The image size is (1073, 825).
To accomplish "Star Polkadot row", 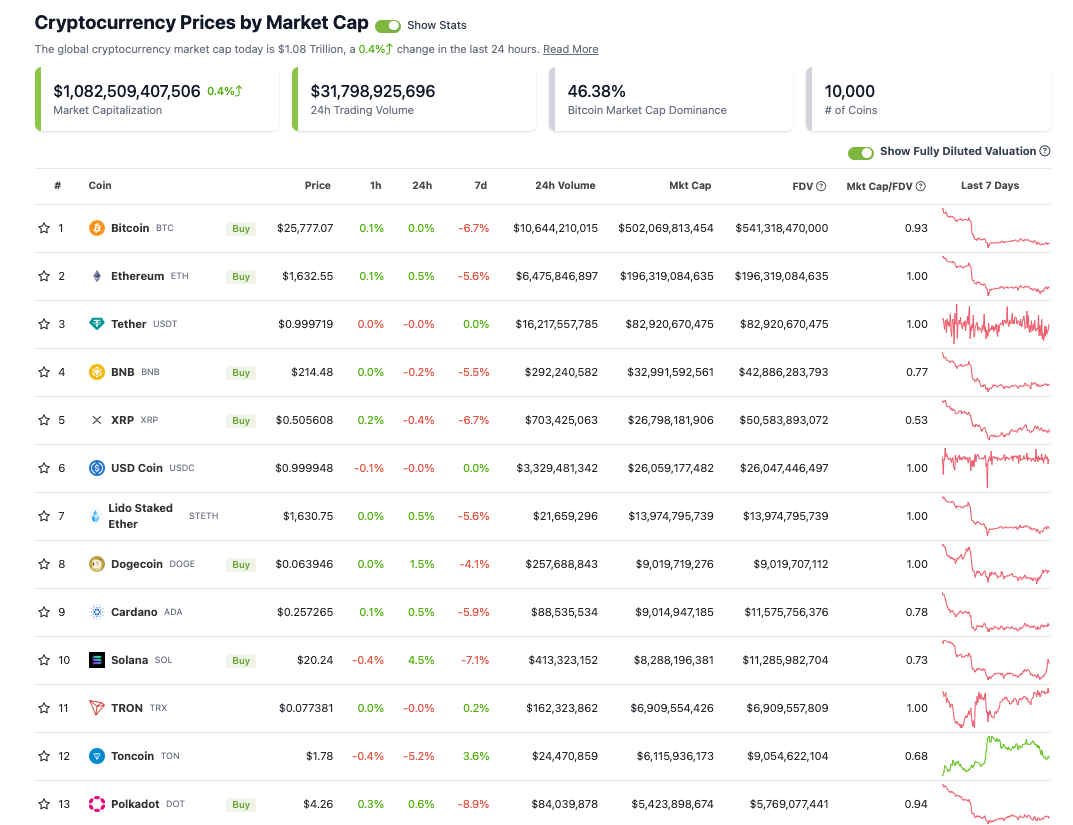I will pyautogui.click(x=44, y=804).
